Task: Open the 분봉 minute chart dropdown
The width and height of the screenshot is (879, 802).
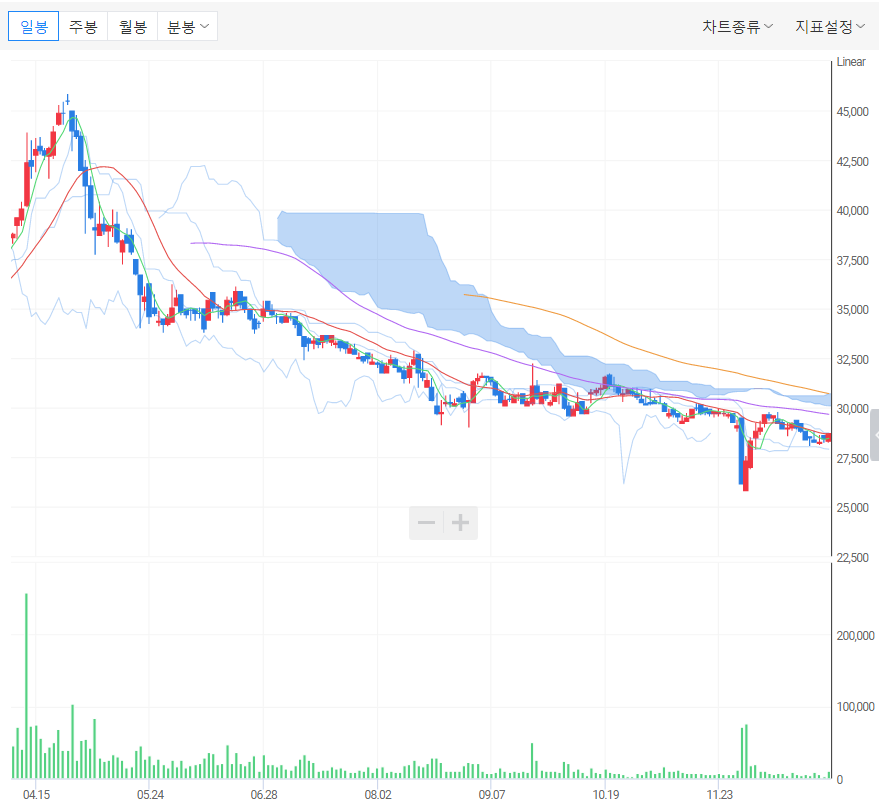Action: click(187, 26)
